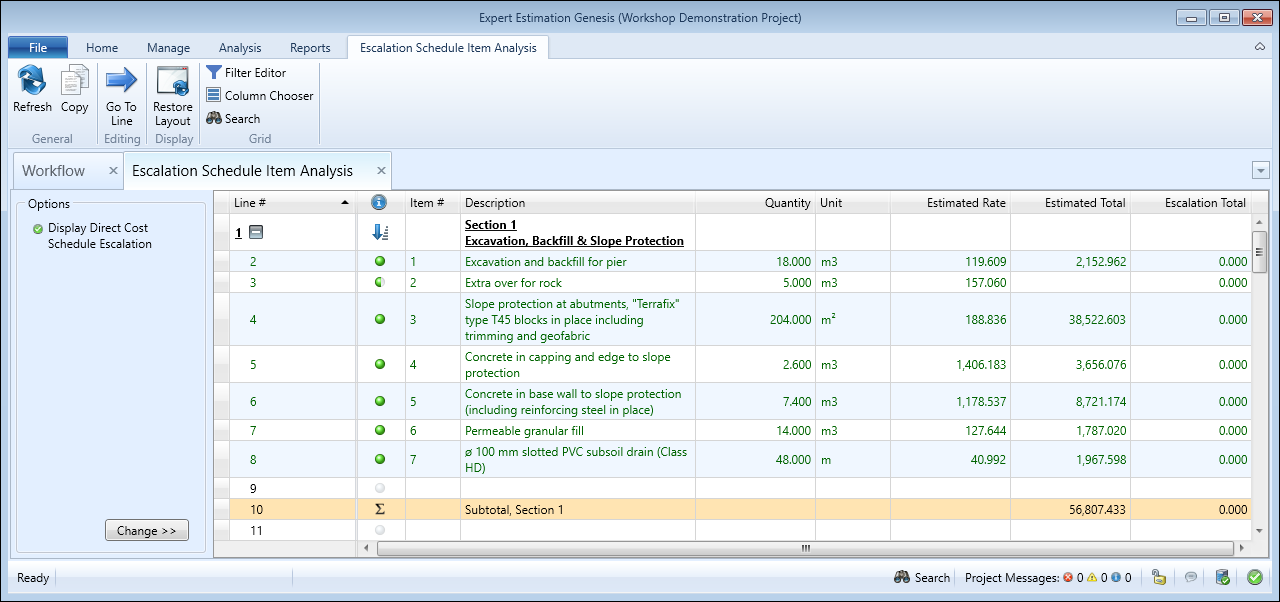Image resolution: width=1280 pixels, height=602 pixels.
Task: Switch to the Workflow tab
Action: [x=54, y=171]
